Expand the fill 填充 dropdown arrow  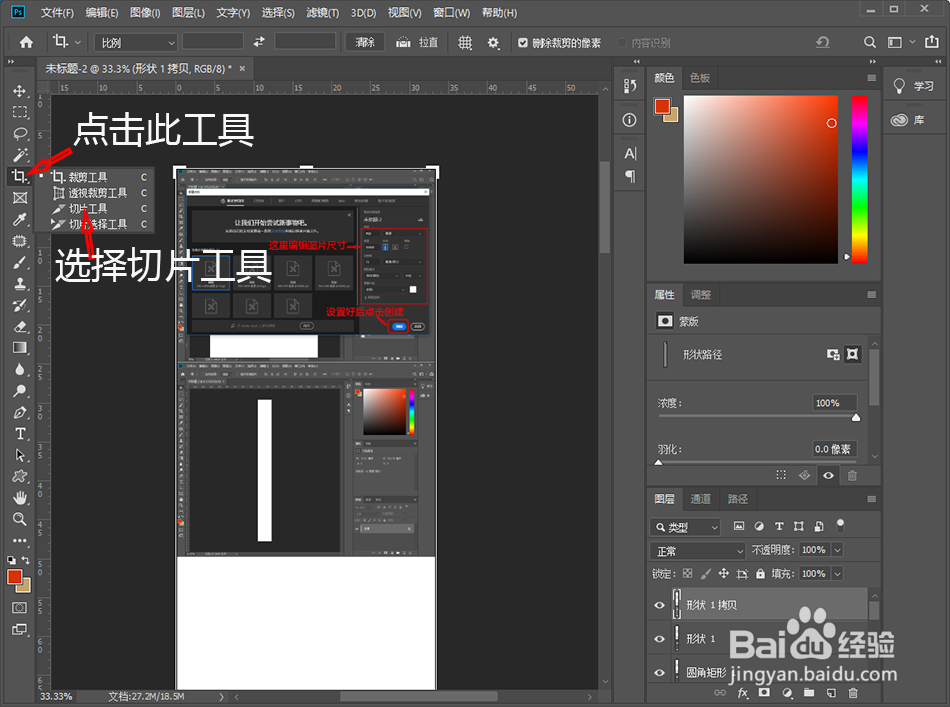(837, 574)
